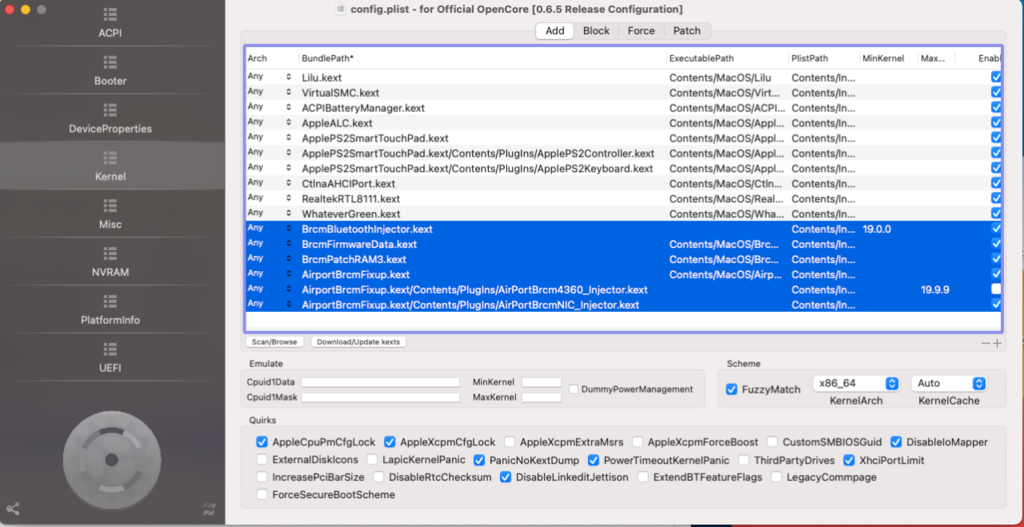
Task: Select the DeviceProperties sidebar icon
Action: 110,111
